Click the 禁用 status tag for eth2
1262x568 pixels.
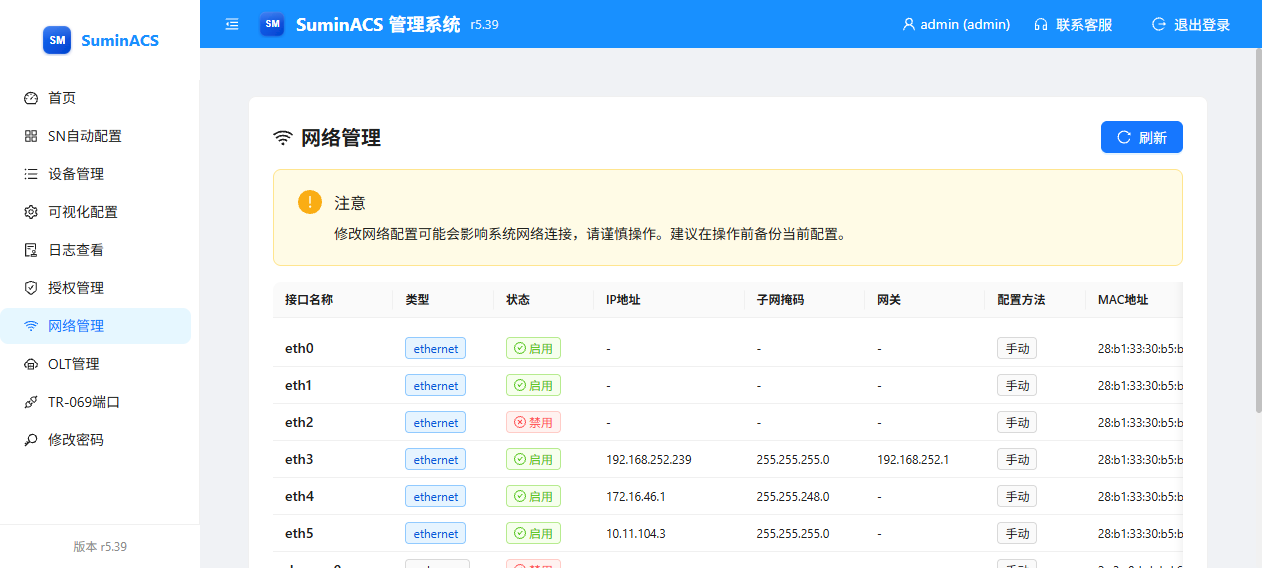pos(533,422)
